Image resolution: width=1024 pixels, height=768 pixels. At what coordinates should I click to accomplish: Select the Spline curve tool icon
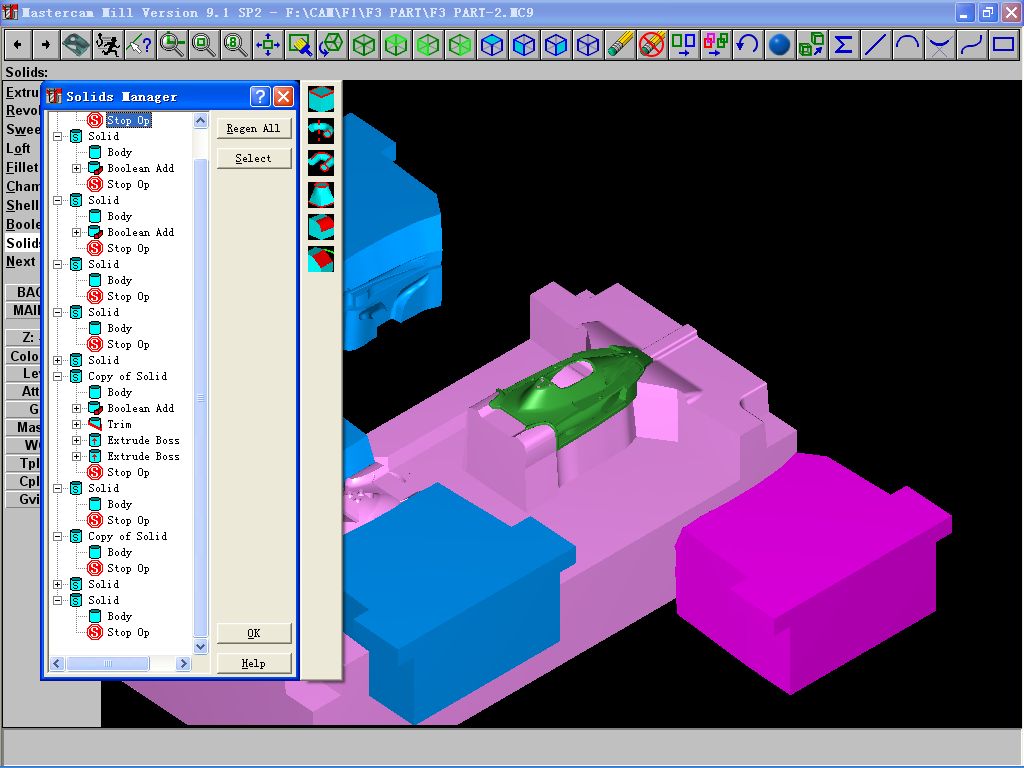pyautogui.click(x=972, y=45)
